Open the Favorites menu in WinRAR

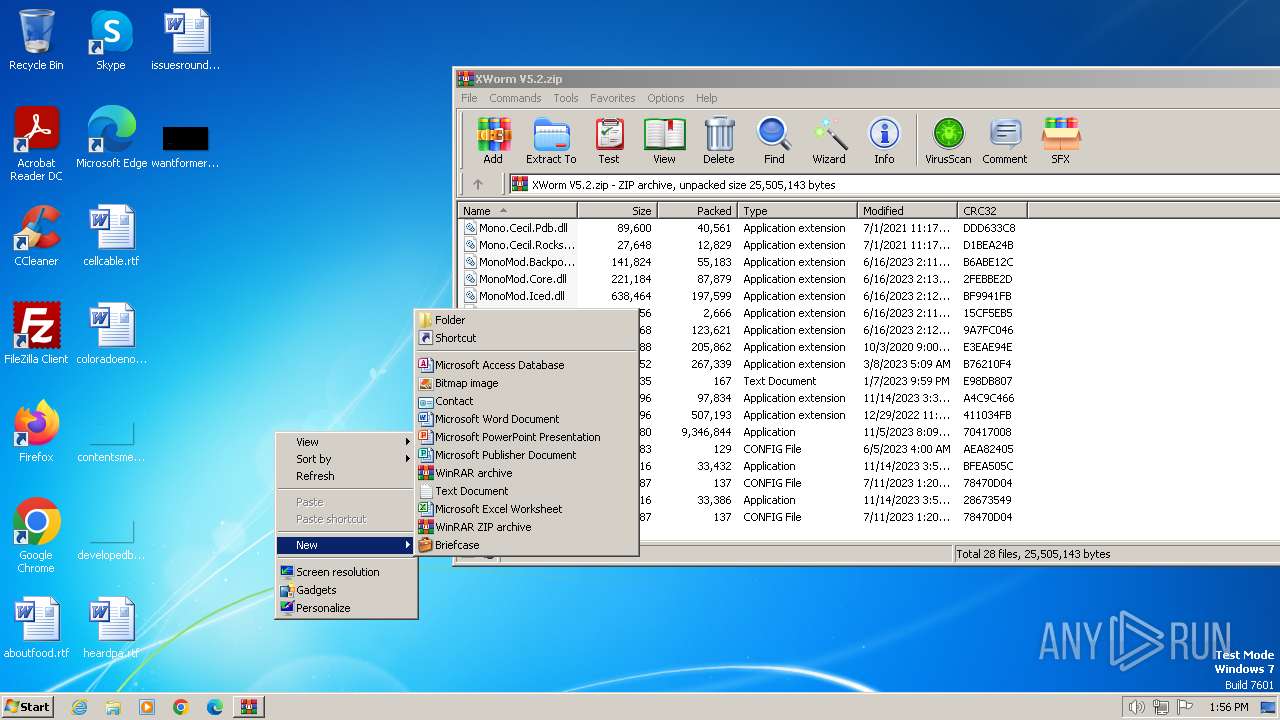point(612,98)
